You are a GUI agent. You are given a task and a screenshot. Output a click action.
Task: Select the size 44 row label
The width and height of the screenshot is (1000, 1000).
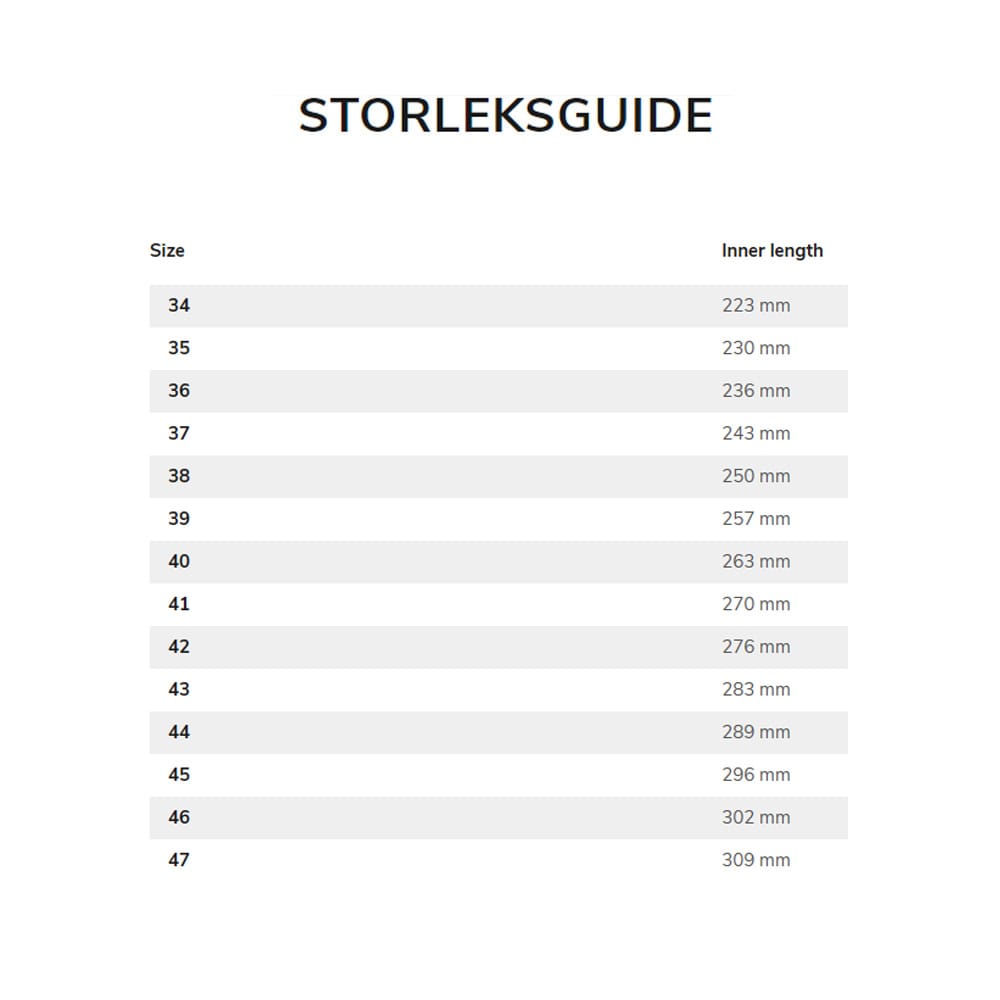[x=179, y=732]
